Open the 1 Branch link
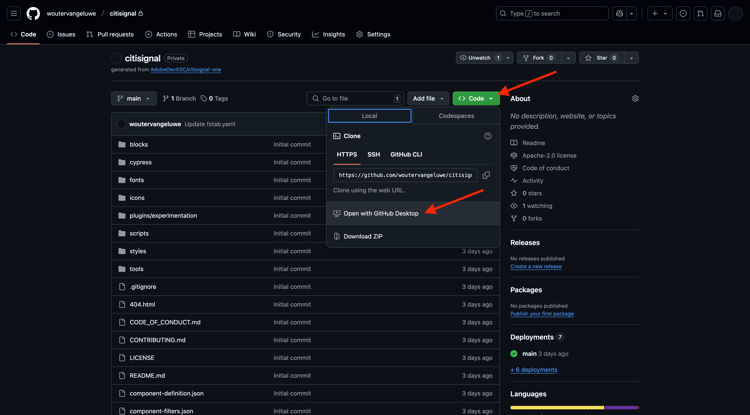 coord(179,98)
